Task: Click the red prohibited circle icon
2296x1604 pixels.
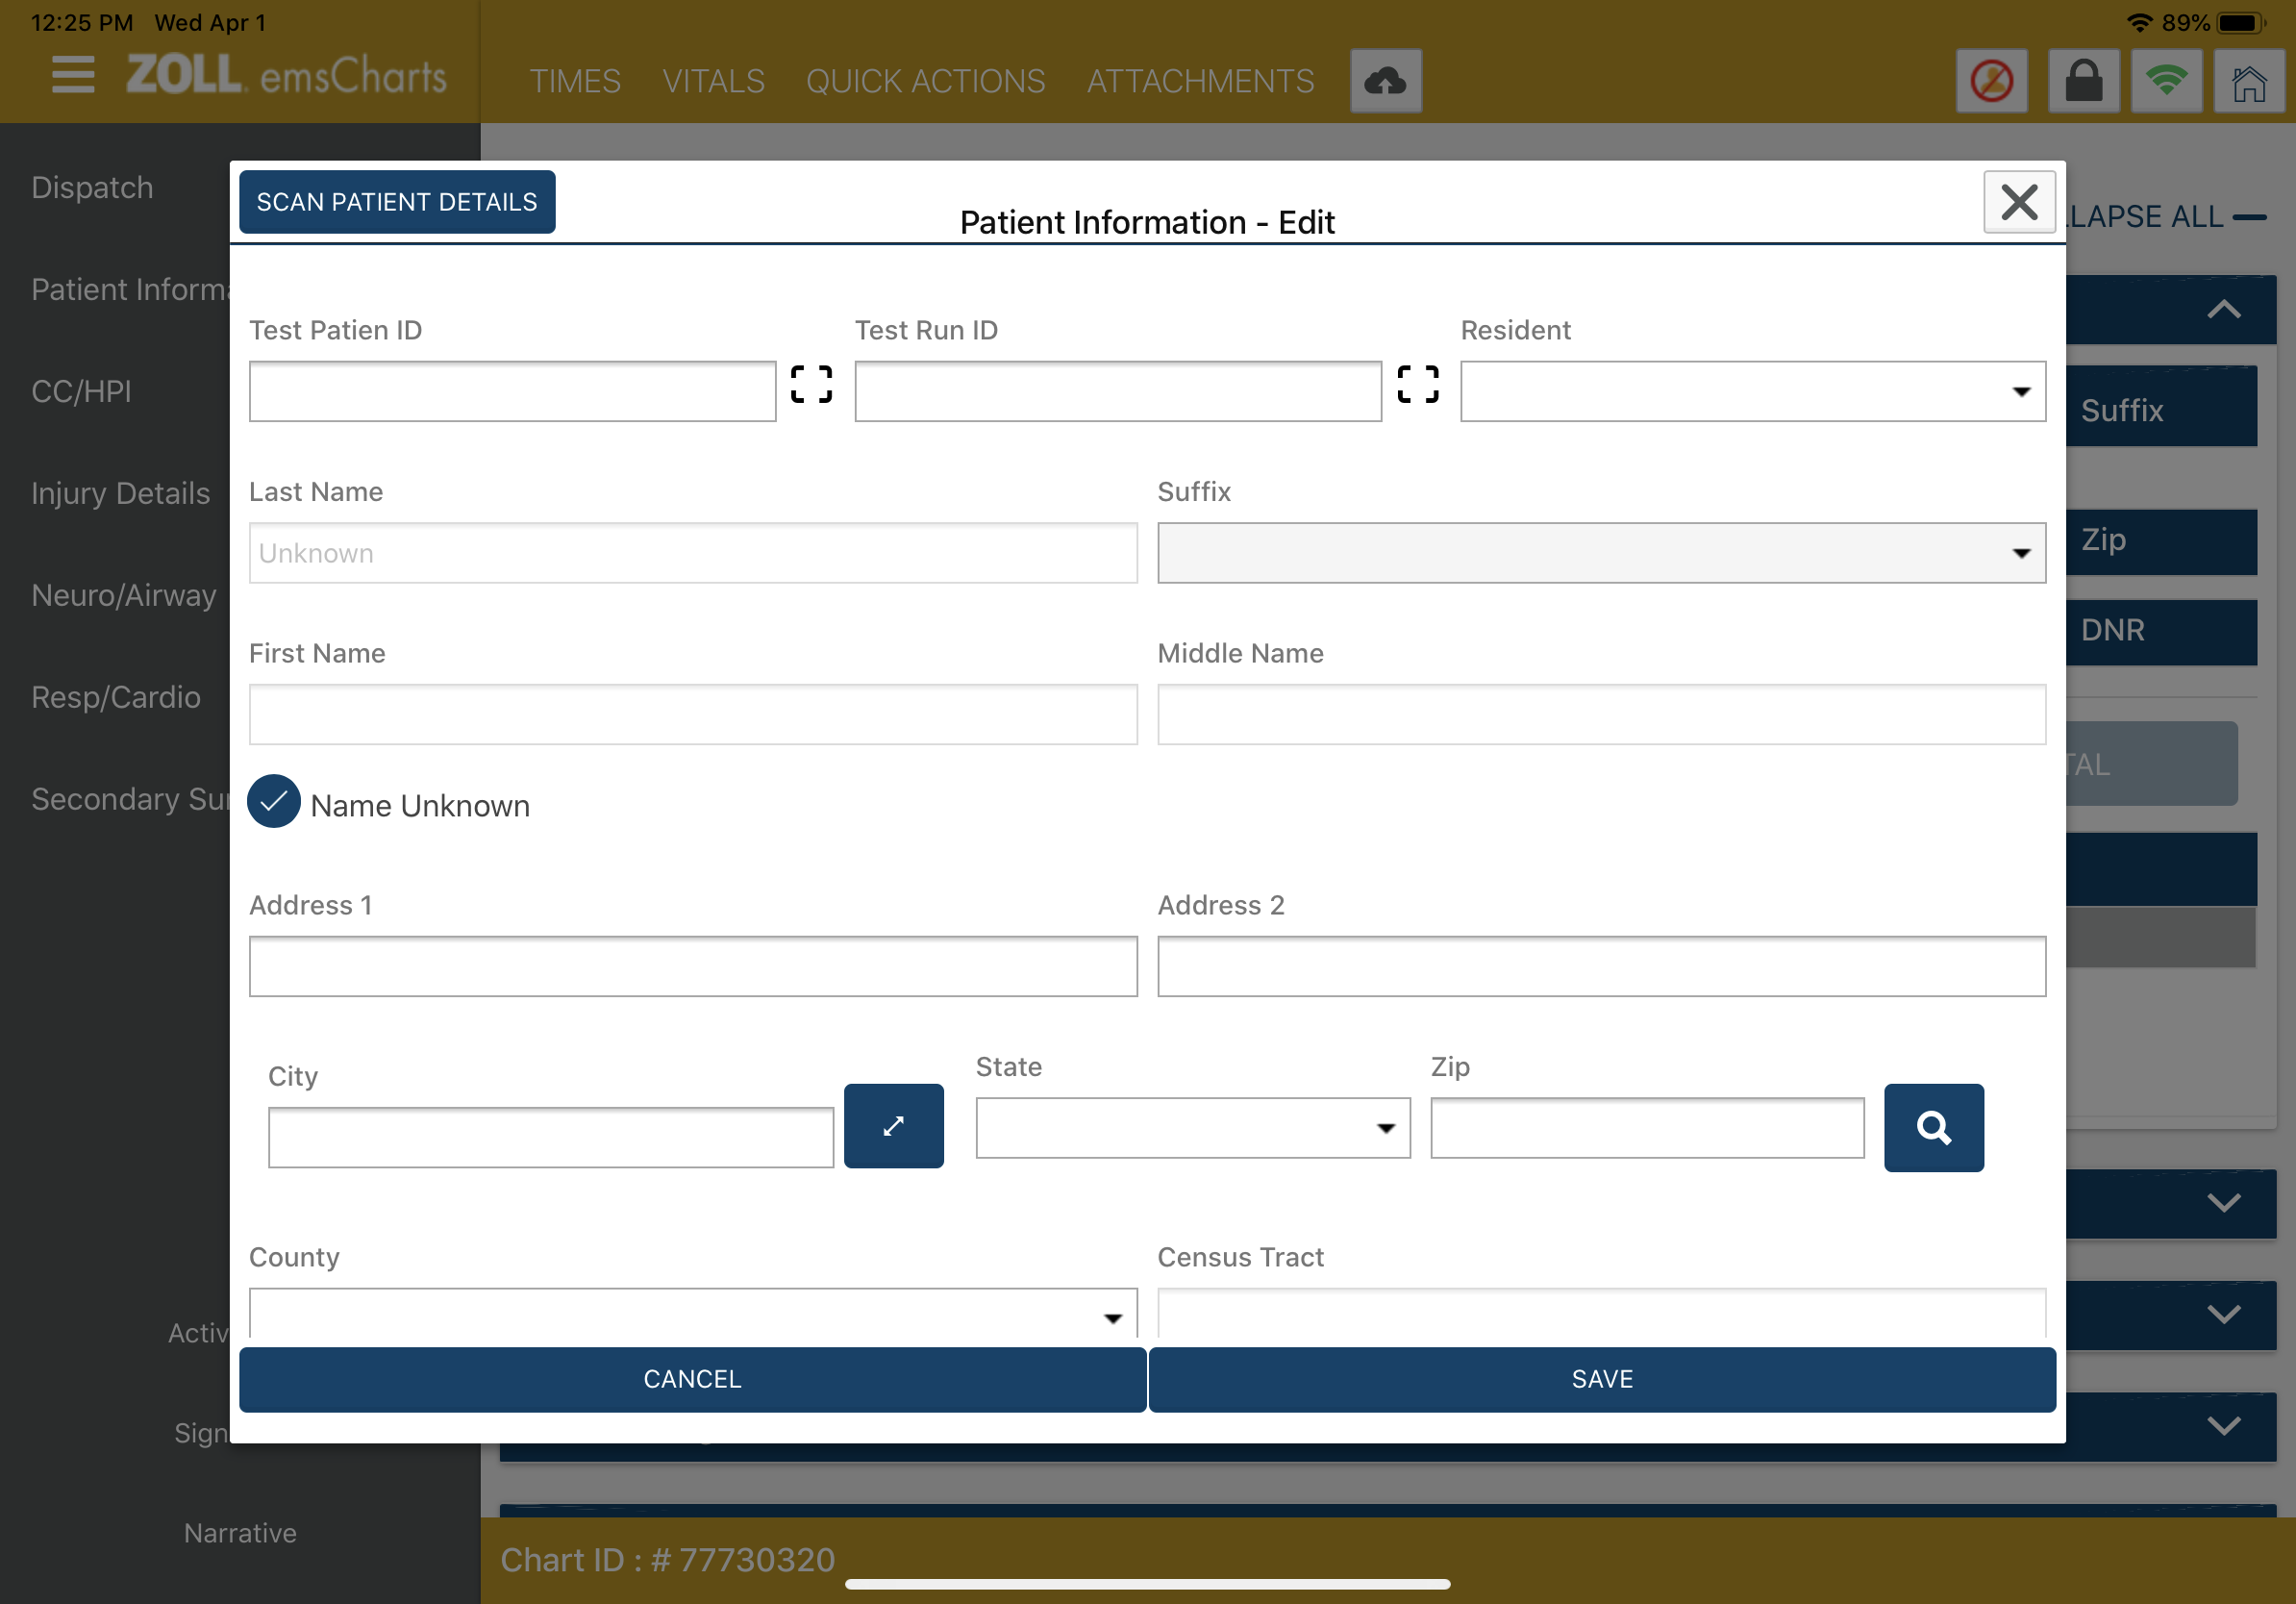Action: point(1991,81)
